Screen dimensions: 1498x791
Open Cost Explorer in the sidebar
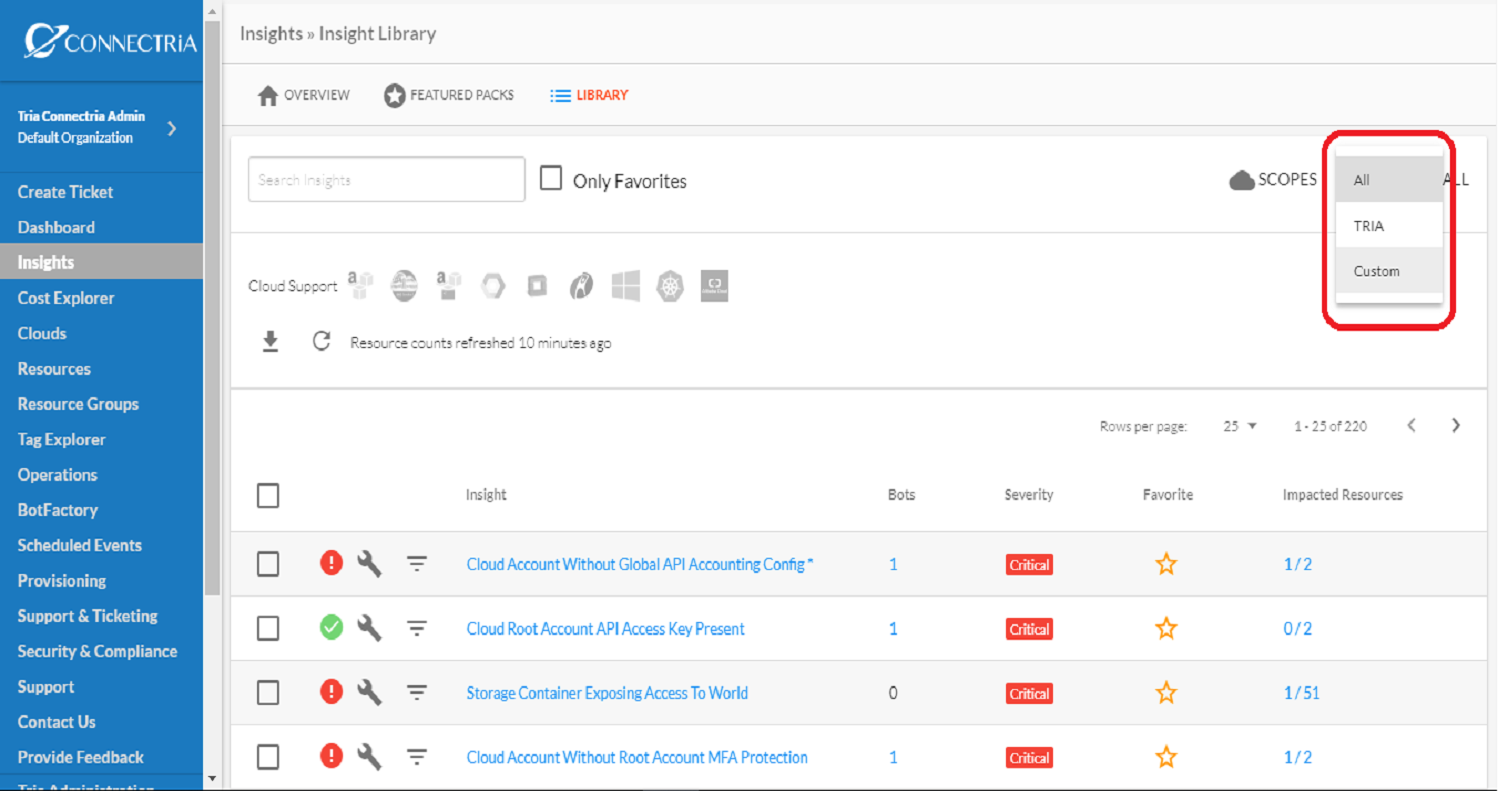pyautogui.click(x=66, y=298)
